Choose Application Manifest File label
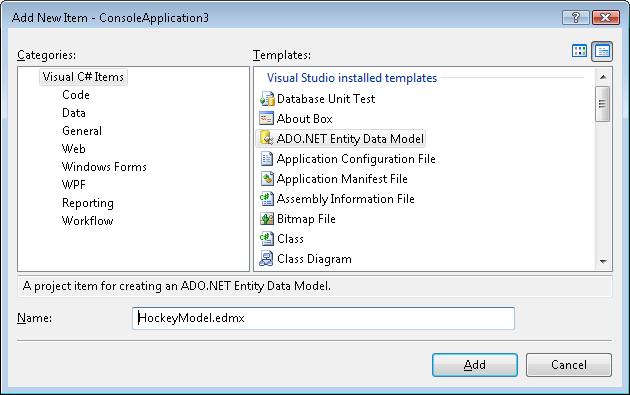Screen dimensions: 630x395 click(342, 179)
